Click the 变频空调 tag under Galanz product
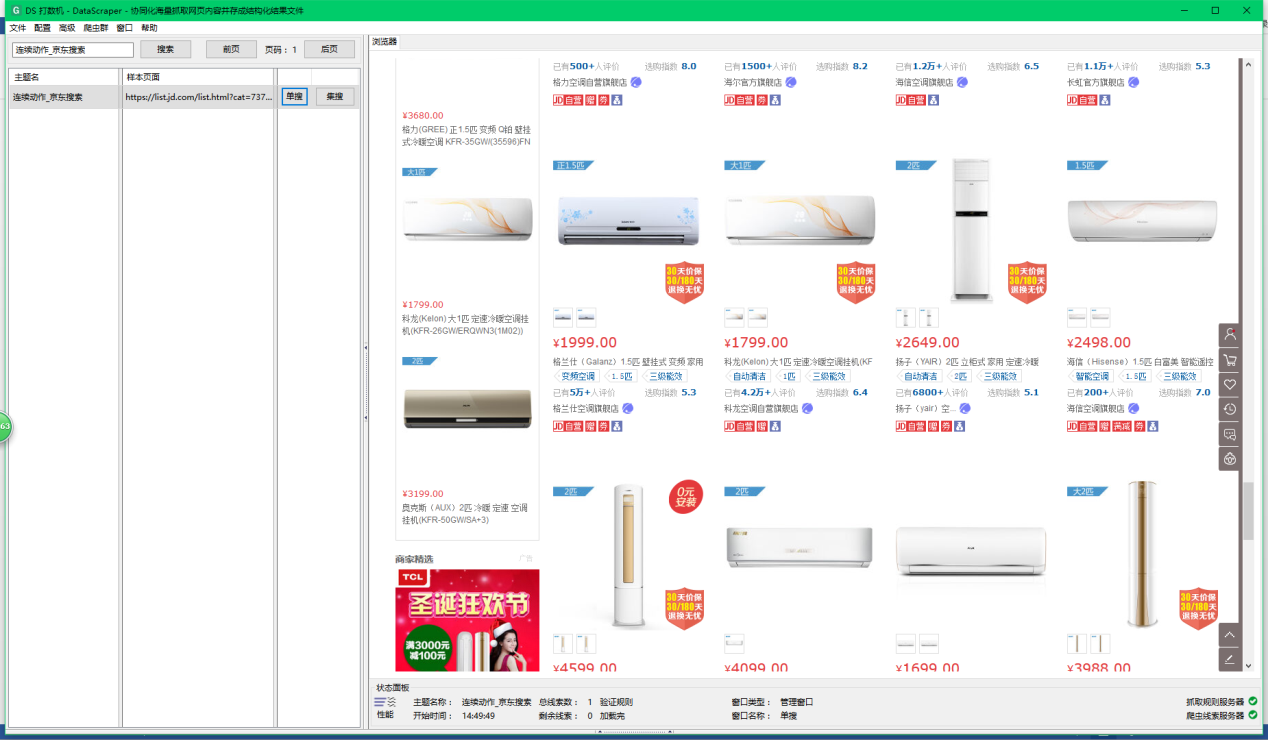This screenshot has height=740, width=1268. click(x=578, y=377)
